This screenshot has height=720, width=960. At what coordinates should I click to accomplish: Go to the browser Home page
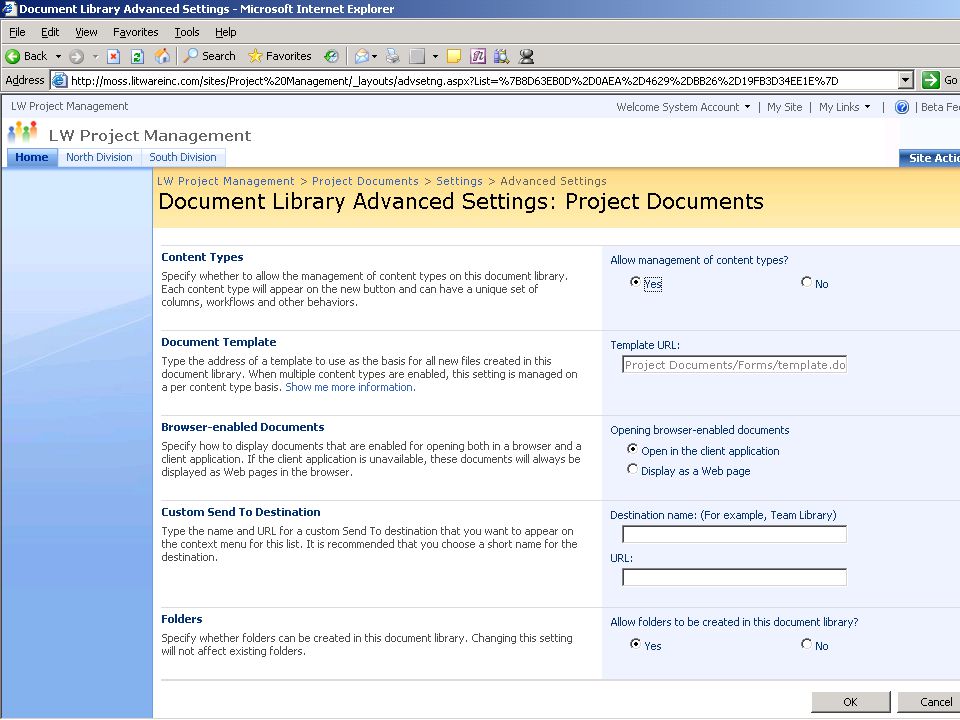[x=162, y=56]
